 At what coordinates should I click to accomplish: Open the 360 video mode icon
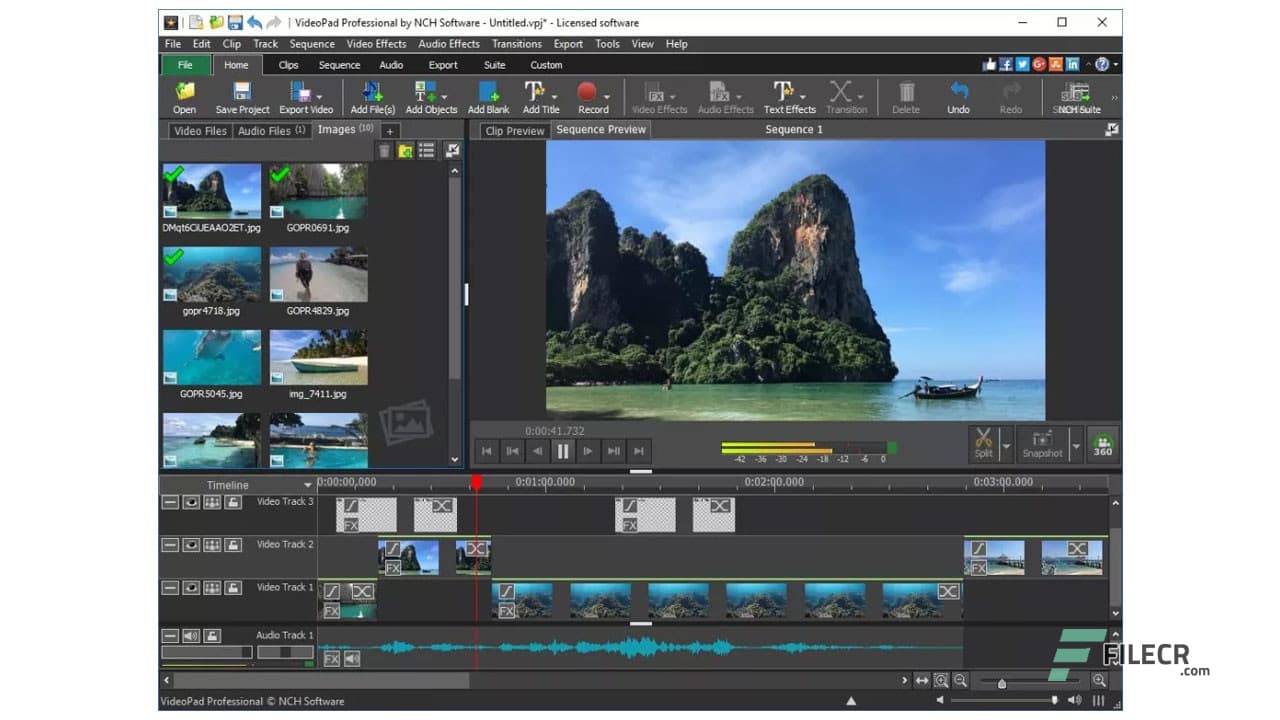[1101, 444]
